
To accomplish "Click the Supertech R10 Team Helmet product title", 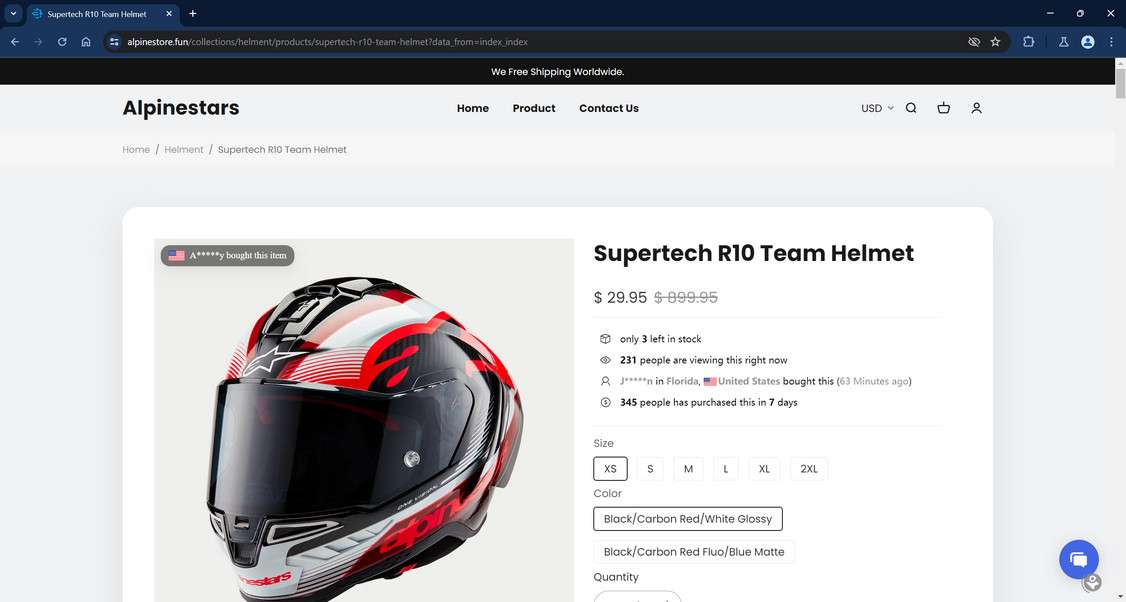I will pos(754,253).
